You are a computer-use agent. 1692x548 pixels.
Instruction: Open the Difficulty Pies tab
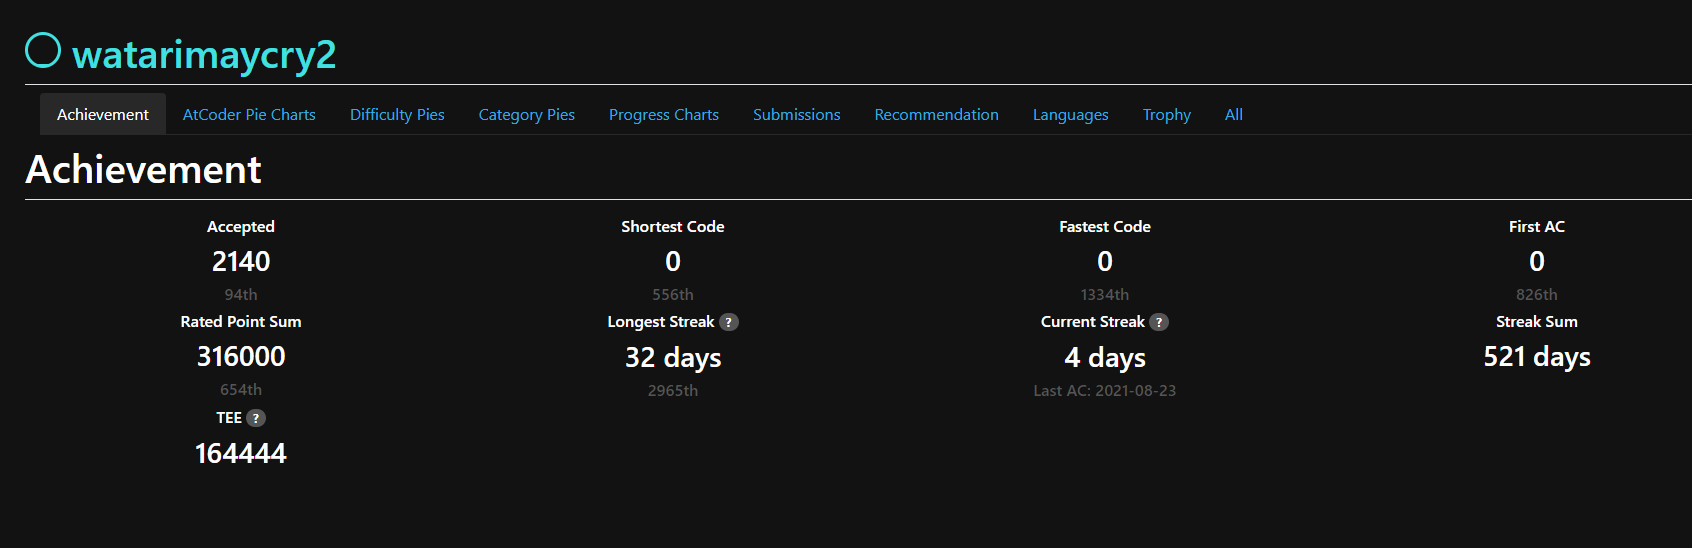397,115
